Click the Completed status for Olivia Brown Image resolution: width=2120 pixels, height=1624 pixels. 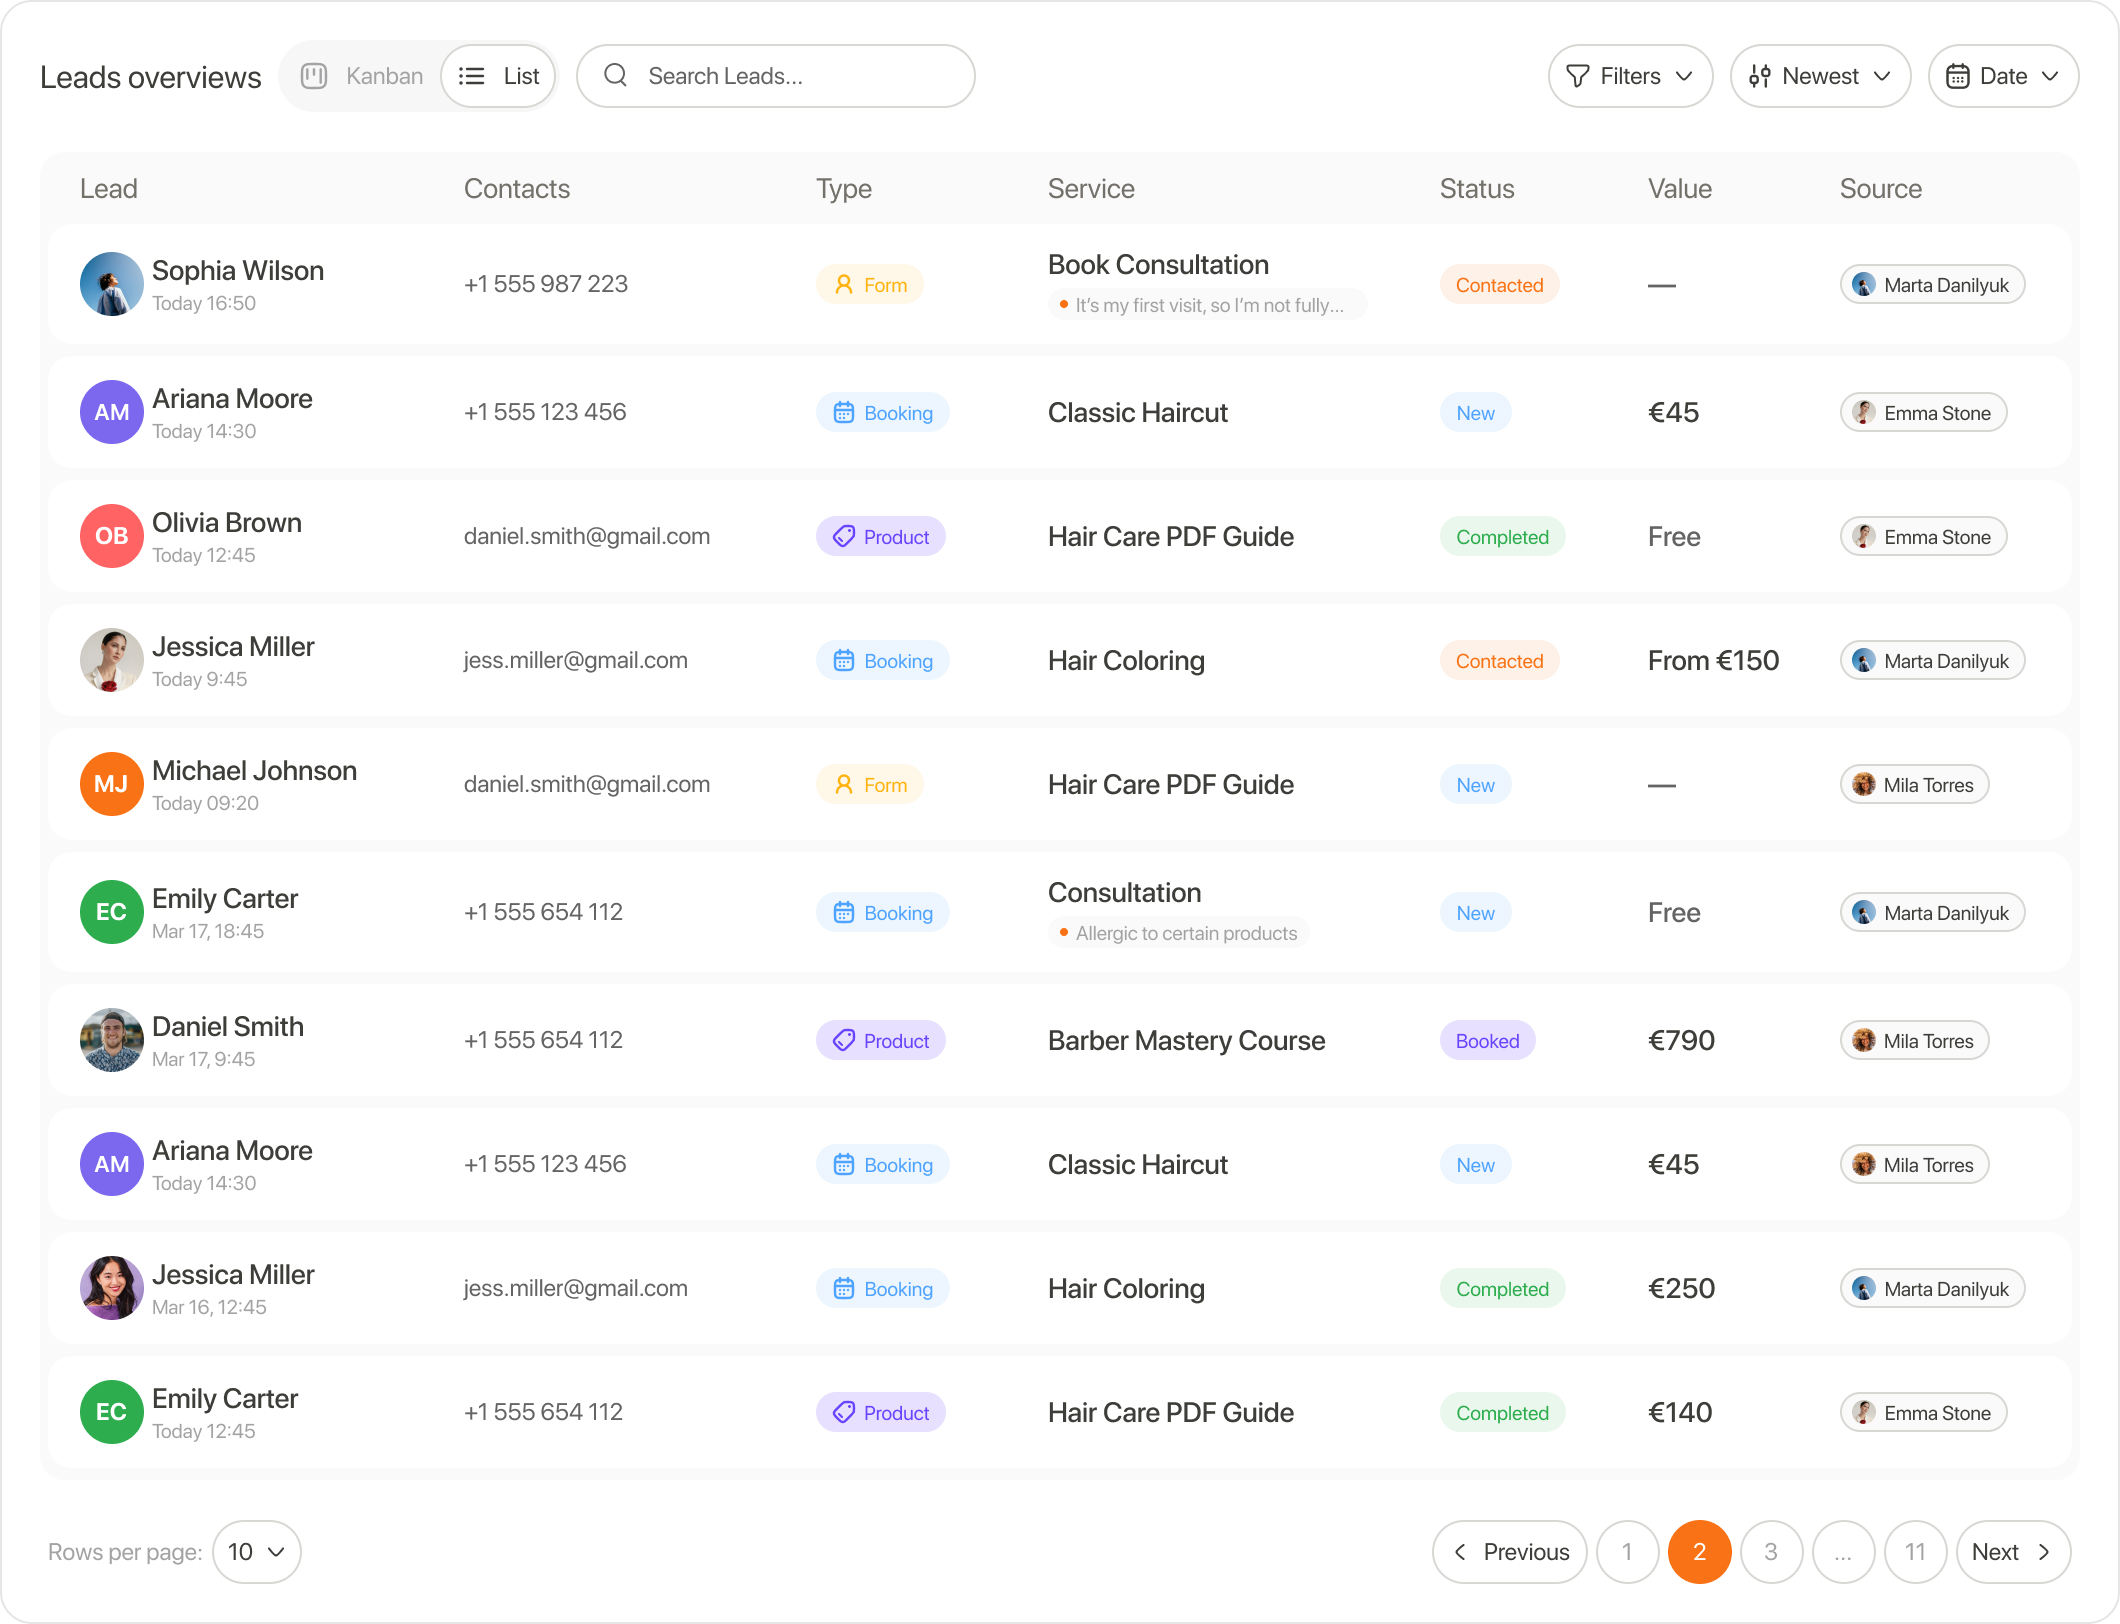tap(1503, 537)
